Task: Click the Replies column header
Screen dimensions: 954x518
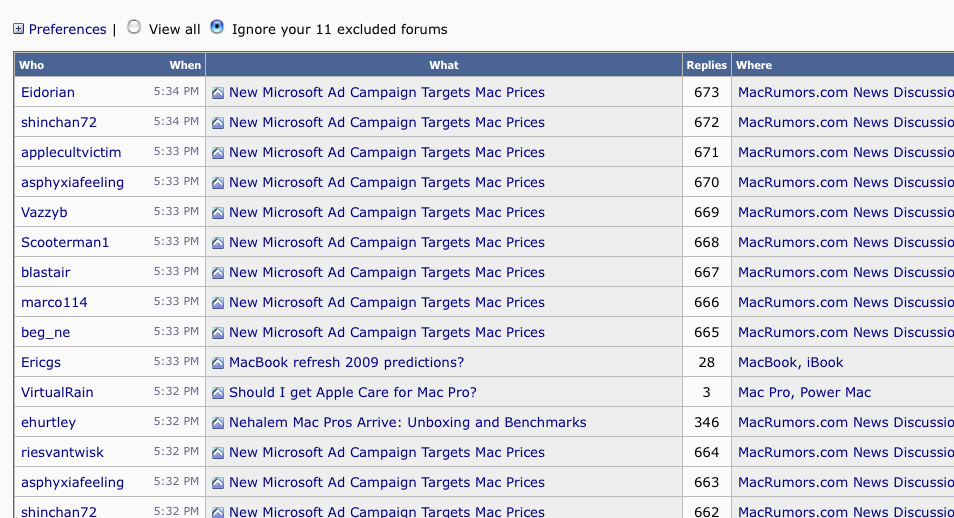Action: [706, 65]
